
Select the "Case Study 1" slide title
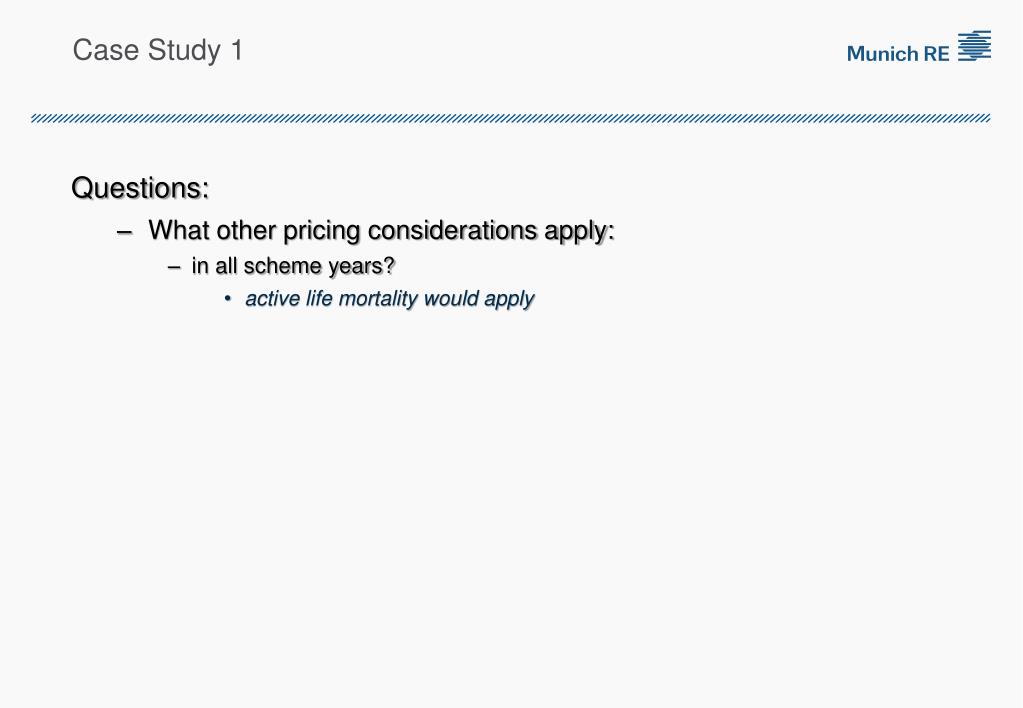coord(158,50)
